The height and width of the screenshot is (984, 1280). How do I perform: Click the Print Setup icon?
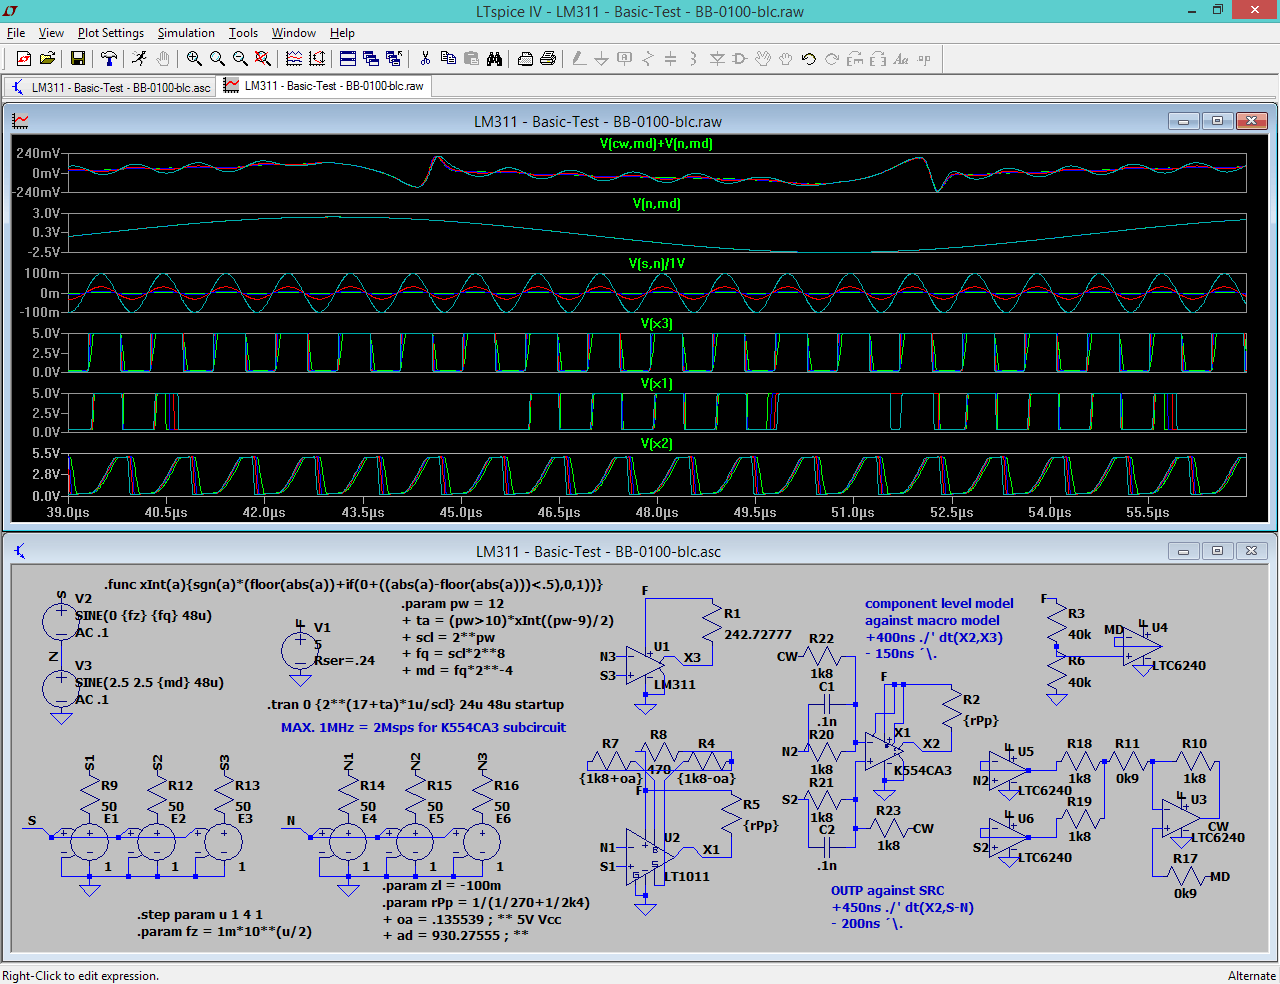pyautogui.click(x=525, y=59)
